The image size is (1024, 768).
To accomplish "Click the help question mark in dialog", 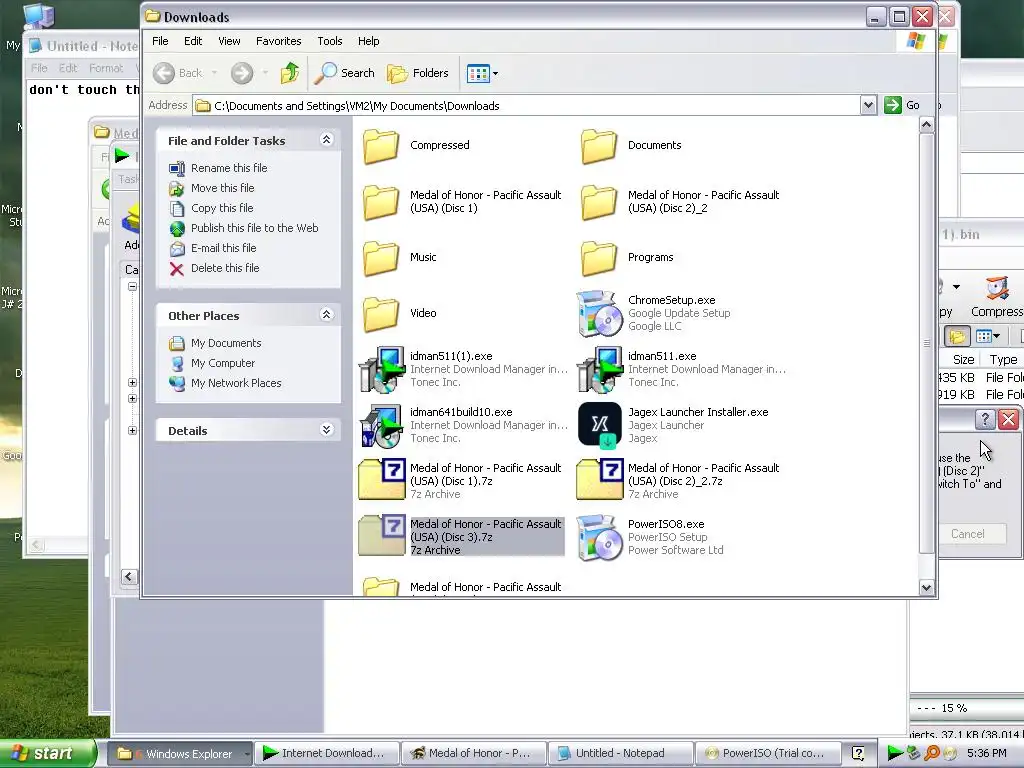I will tap(985, 419).
